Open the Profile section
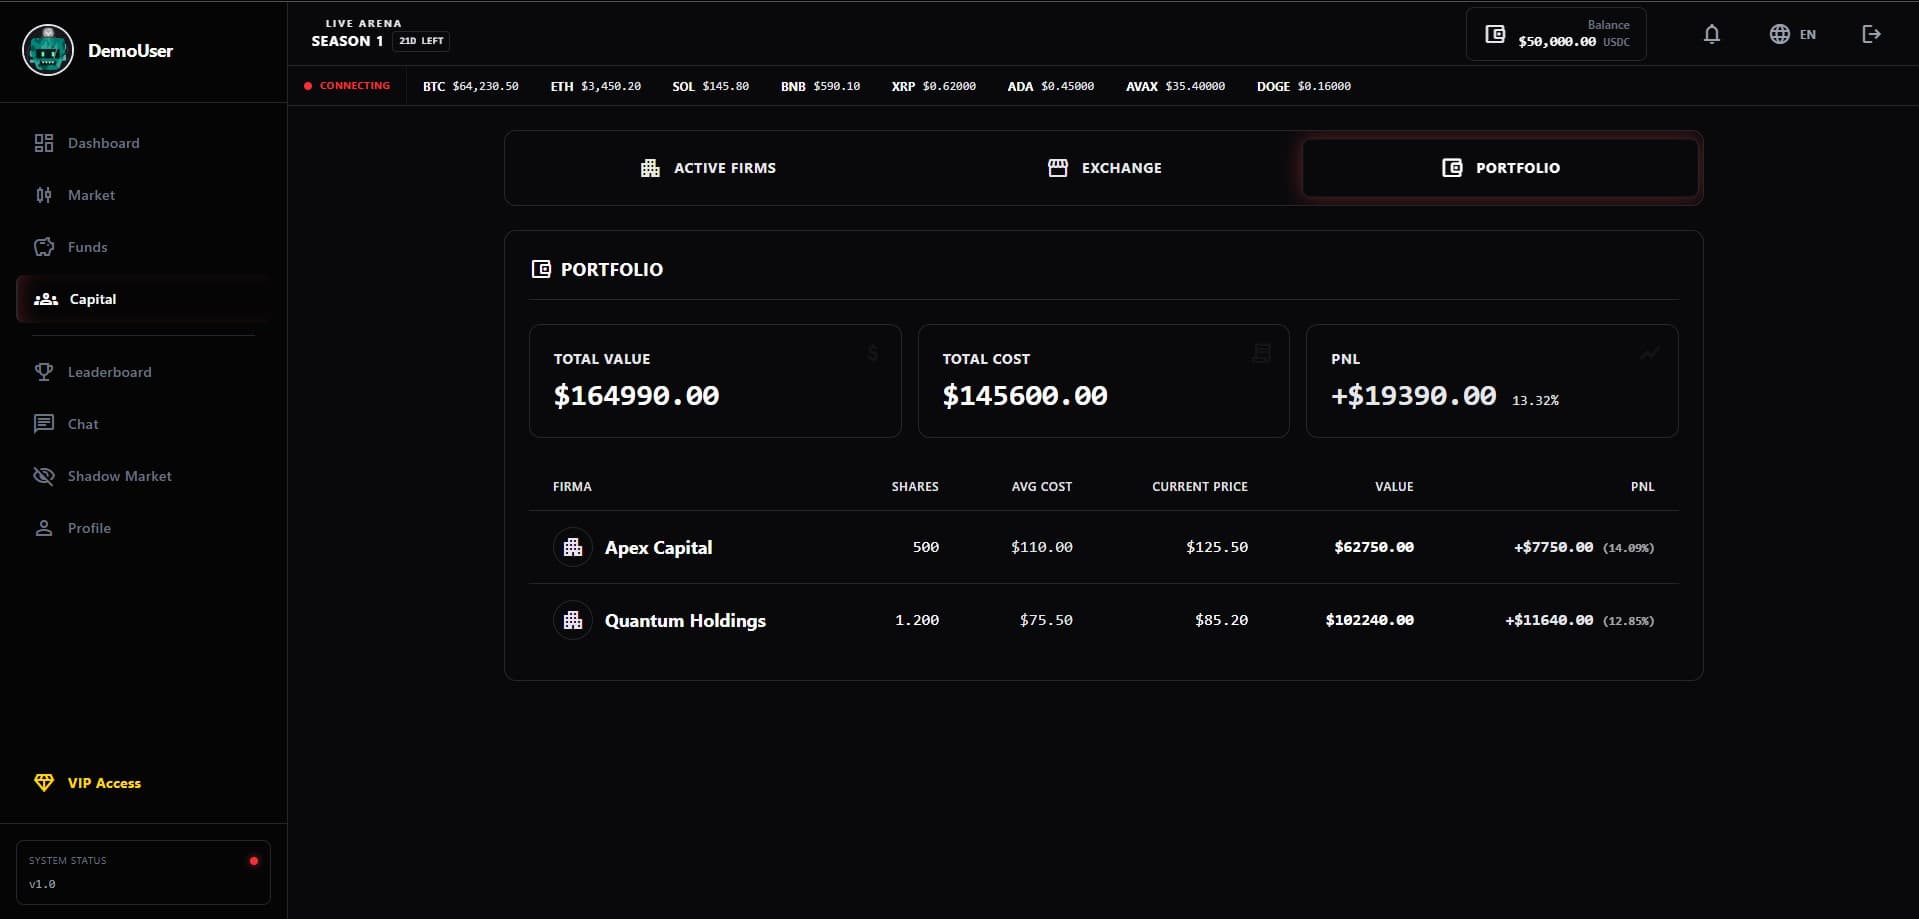The image size is (1919, 919). 89,528
